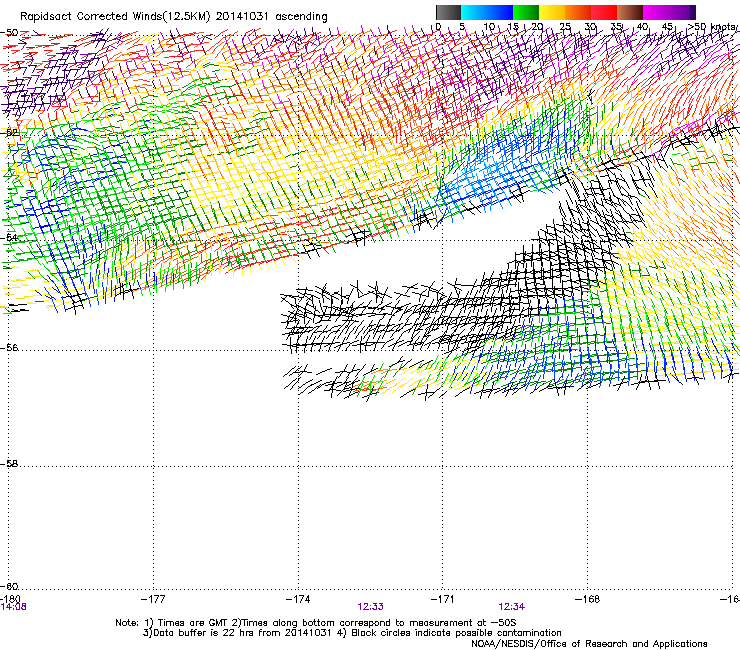Click the 'NOAA/NESDIS/Office of Research and Applications' credit
The width and height of the screenshot is (740, 650).
589,643
